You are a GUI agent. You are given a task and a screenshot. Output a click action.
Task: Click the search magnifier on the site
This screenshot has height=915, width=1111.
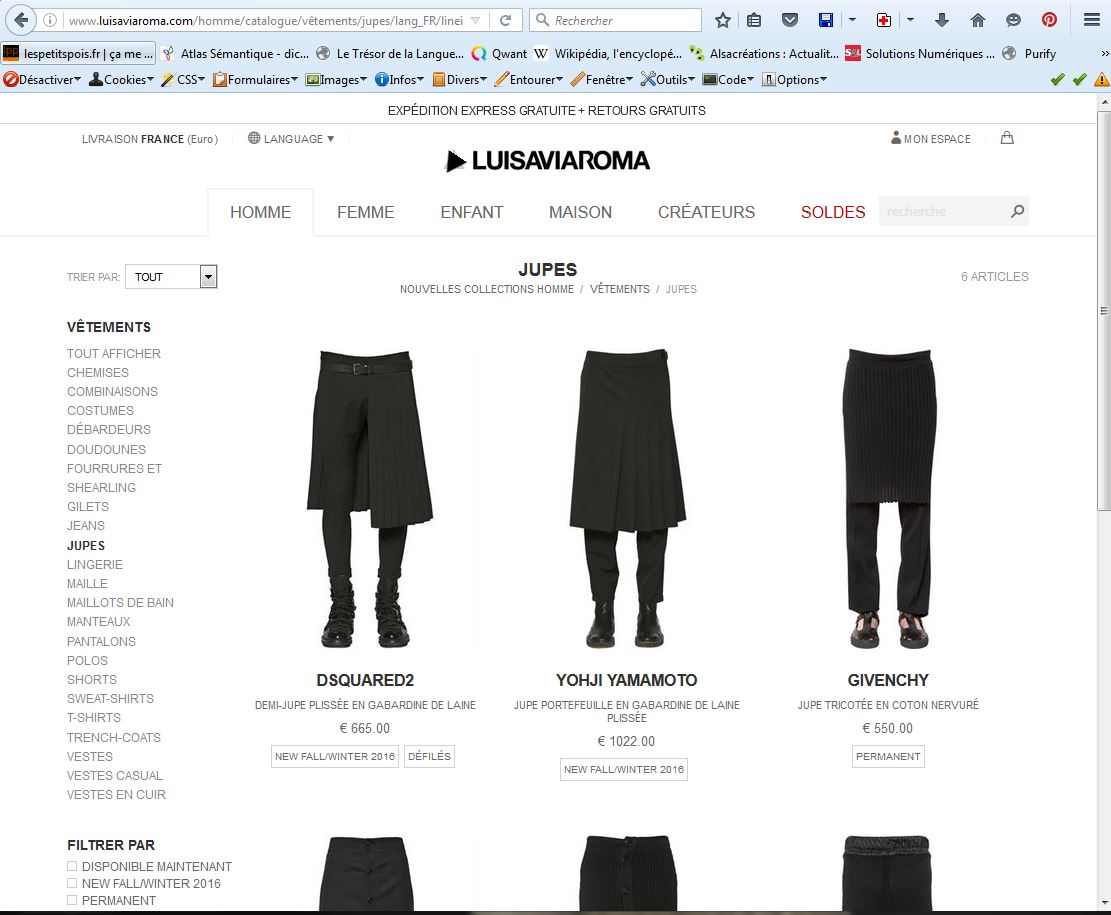click(1017, 211)
